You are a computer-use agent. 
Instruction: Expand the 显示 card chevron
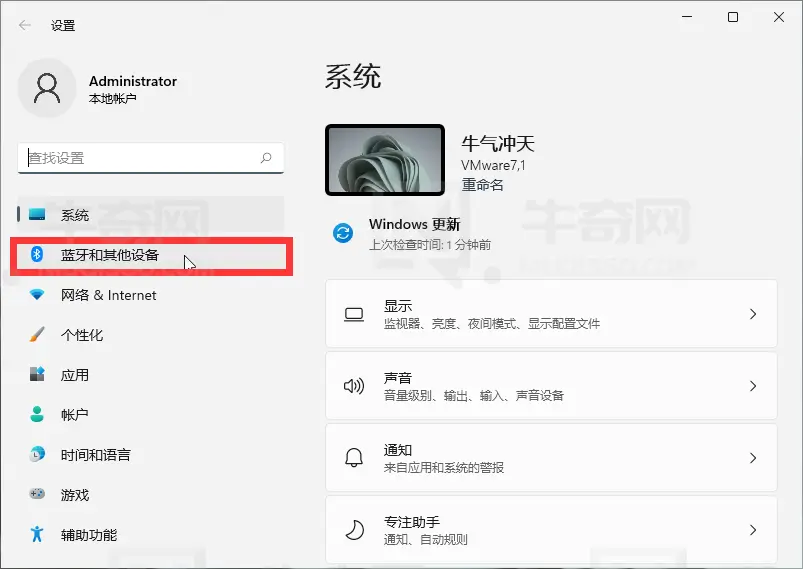pyautogui.click(x=753, y=314)
